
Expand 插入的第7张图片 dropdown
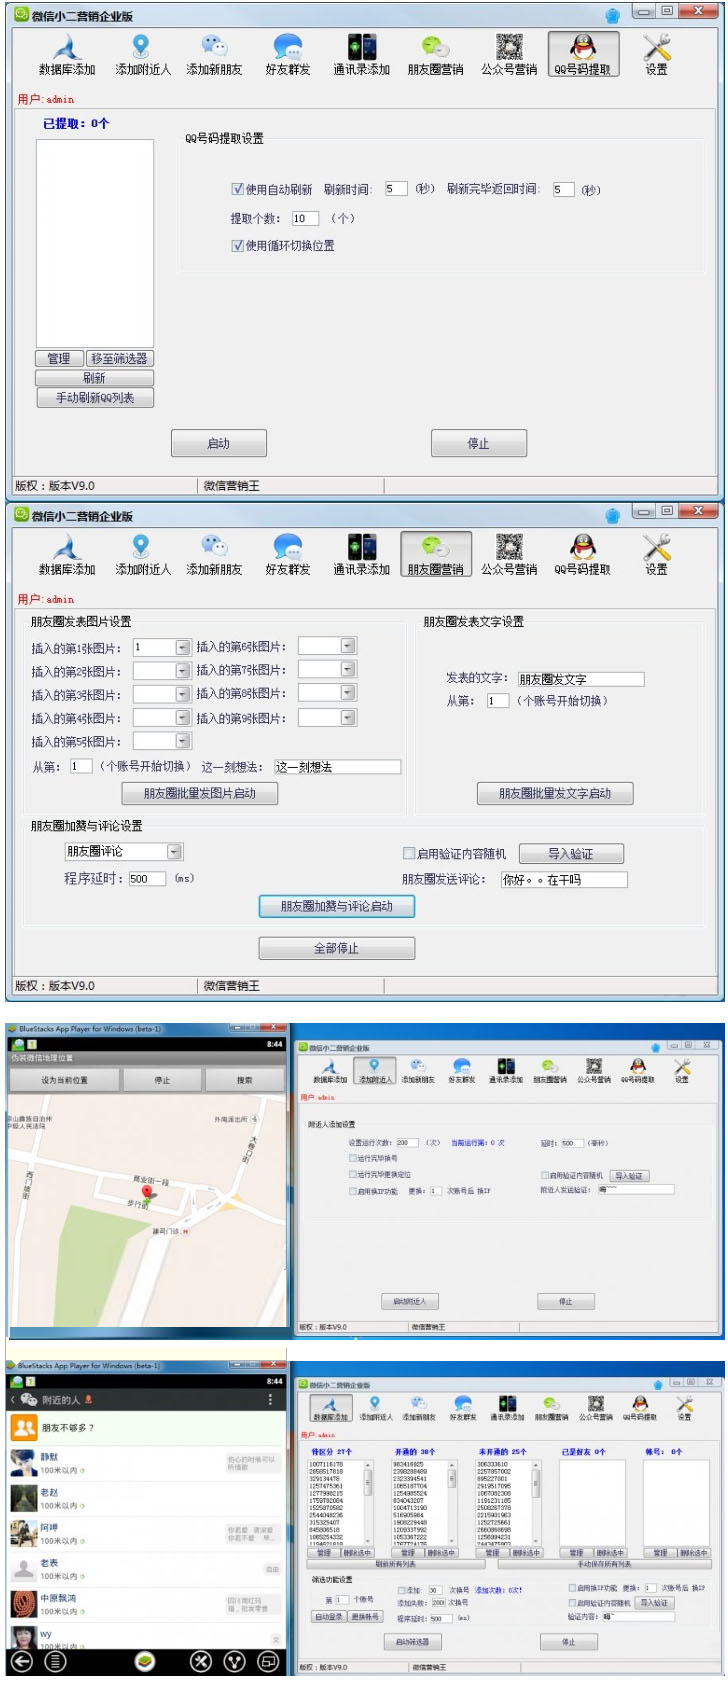pos(347,668)
